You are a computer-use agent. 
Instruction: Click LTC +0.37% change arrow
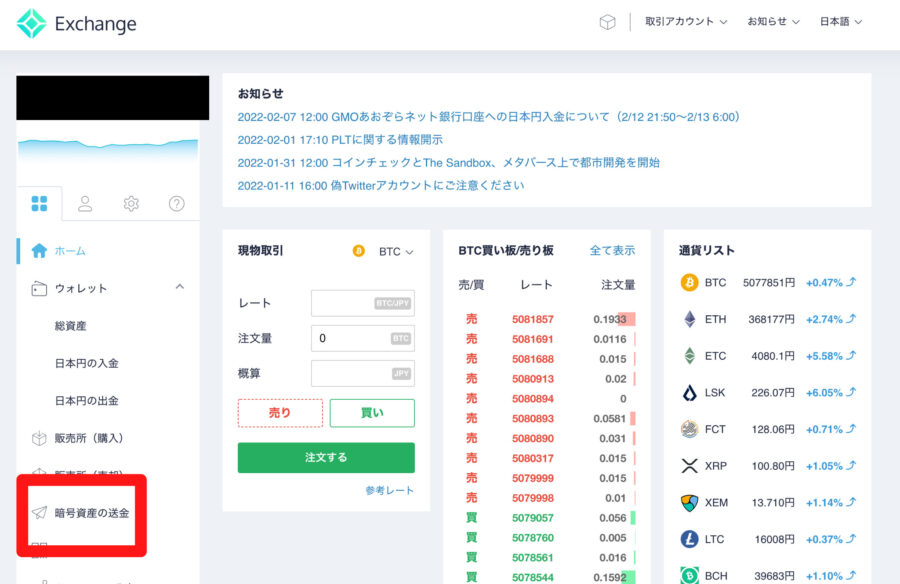852,539
